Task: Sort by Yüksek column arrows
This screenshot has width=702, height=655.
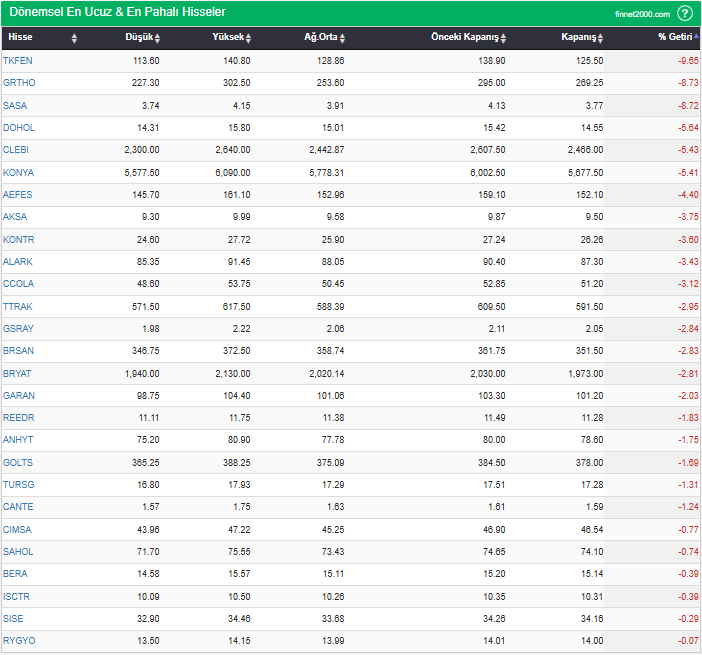Action: point(248,38)
